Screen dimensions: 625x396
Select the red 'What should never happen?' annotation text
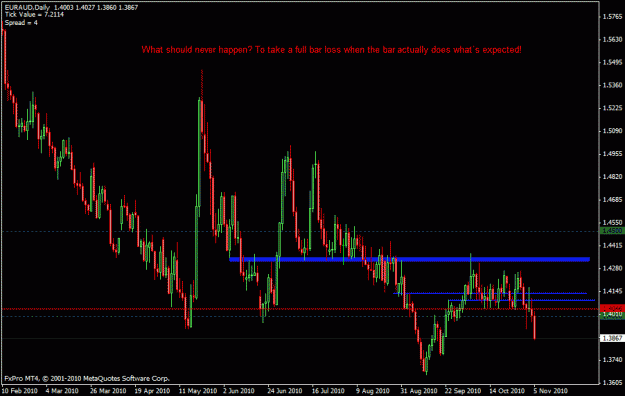coord(331,50)
